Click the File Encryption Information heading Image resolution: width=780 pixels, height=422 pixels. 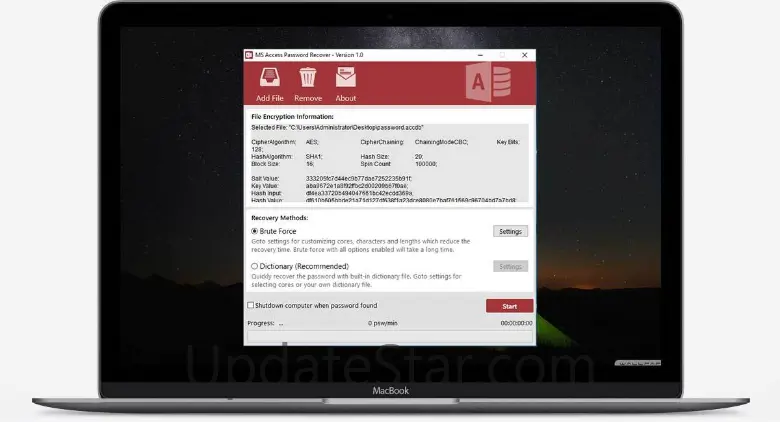coord(292,116)
